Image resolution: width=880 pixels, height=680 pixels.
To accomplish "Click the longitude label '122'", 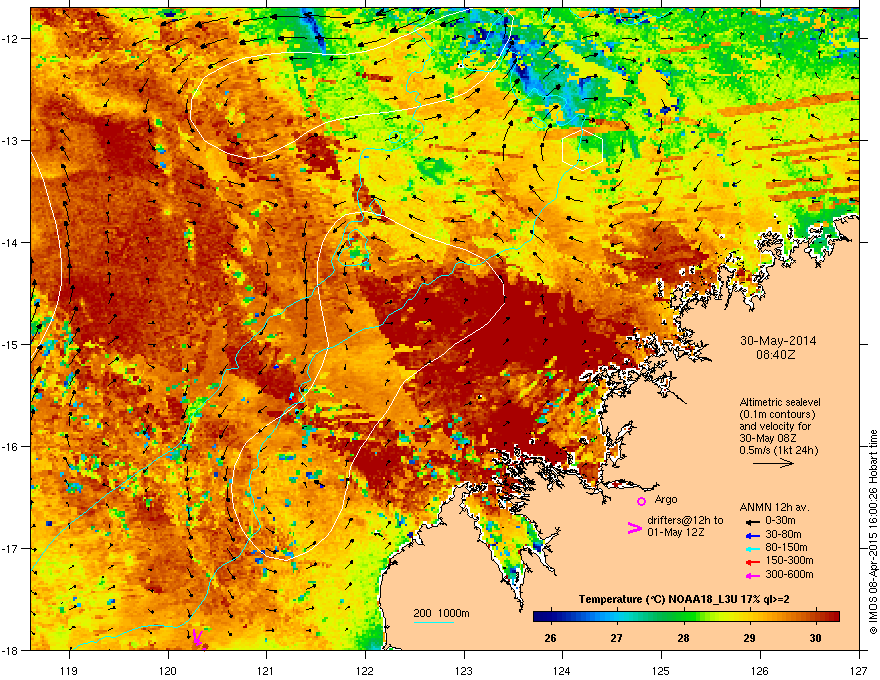I will (365, 670).
